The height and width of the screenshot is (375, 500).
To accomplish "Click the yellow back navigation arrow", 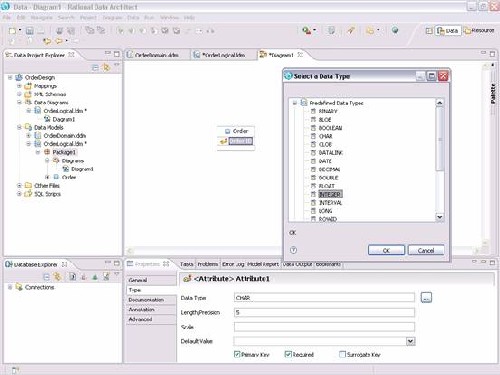I will click(x=47, y=41).
